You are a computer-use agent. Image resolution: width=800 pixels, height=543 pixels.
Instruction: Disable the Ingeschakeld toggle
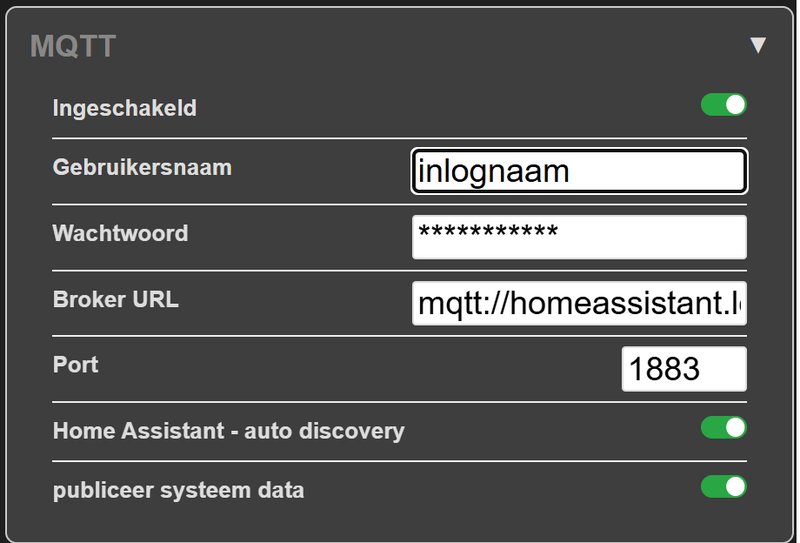pos(723,104)
